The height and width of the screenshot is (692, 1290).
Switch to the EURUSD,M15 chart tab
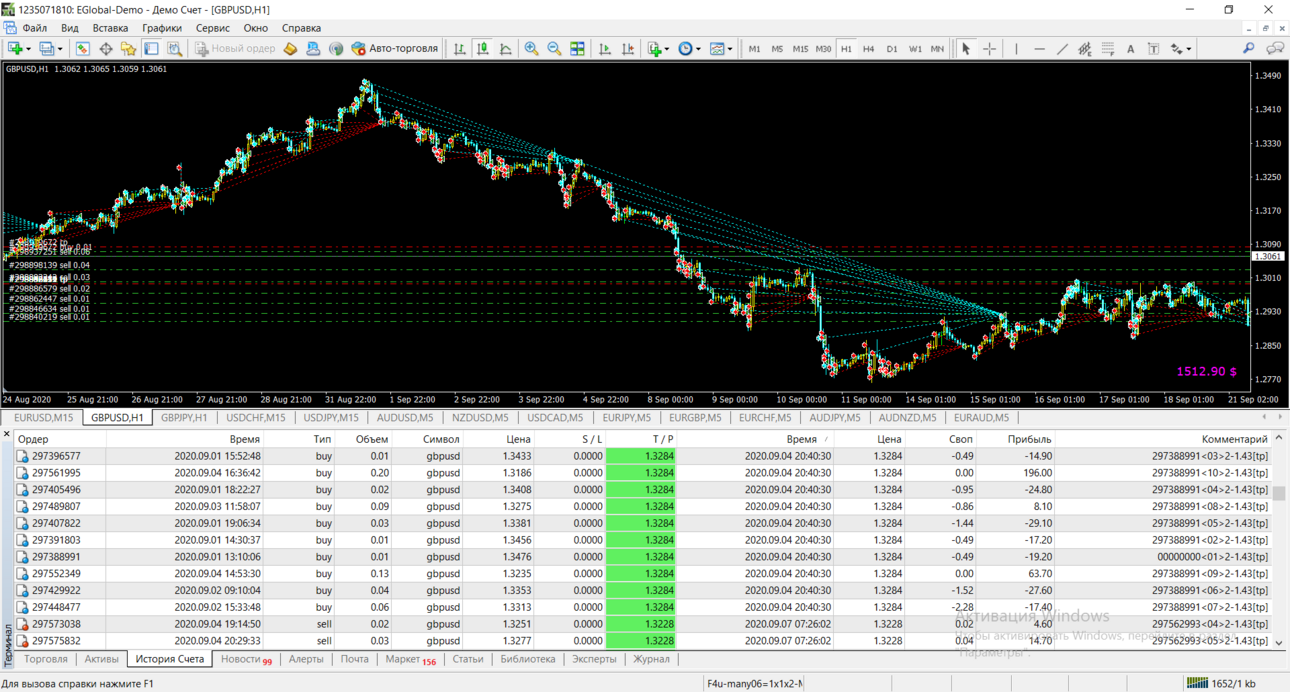[44, 418]
